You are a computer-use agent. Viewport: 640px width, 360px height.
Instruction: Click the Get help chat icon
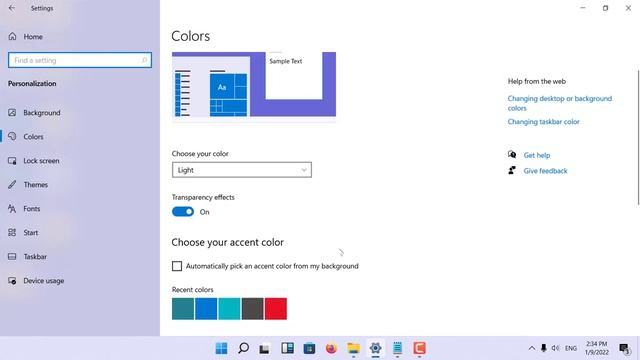(x=512, y=154)
